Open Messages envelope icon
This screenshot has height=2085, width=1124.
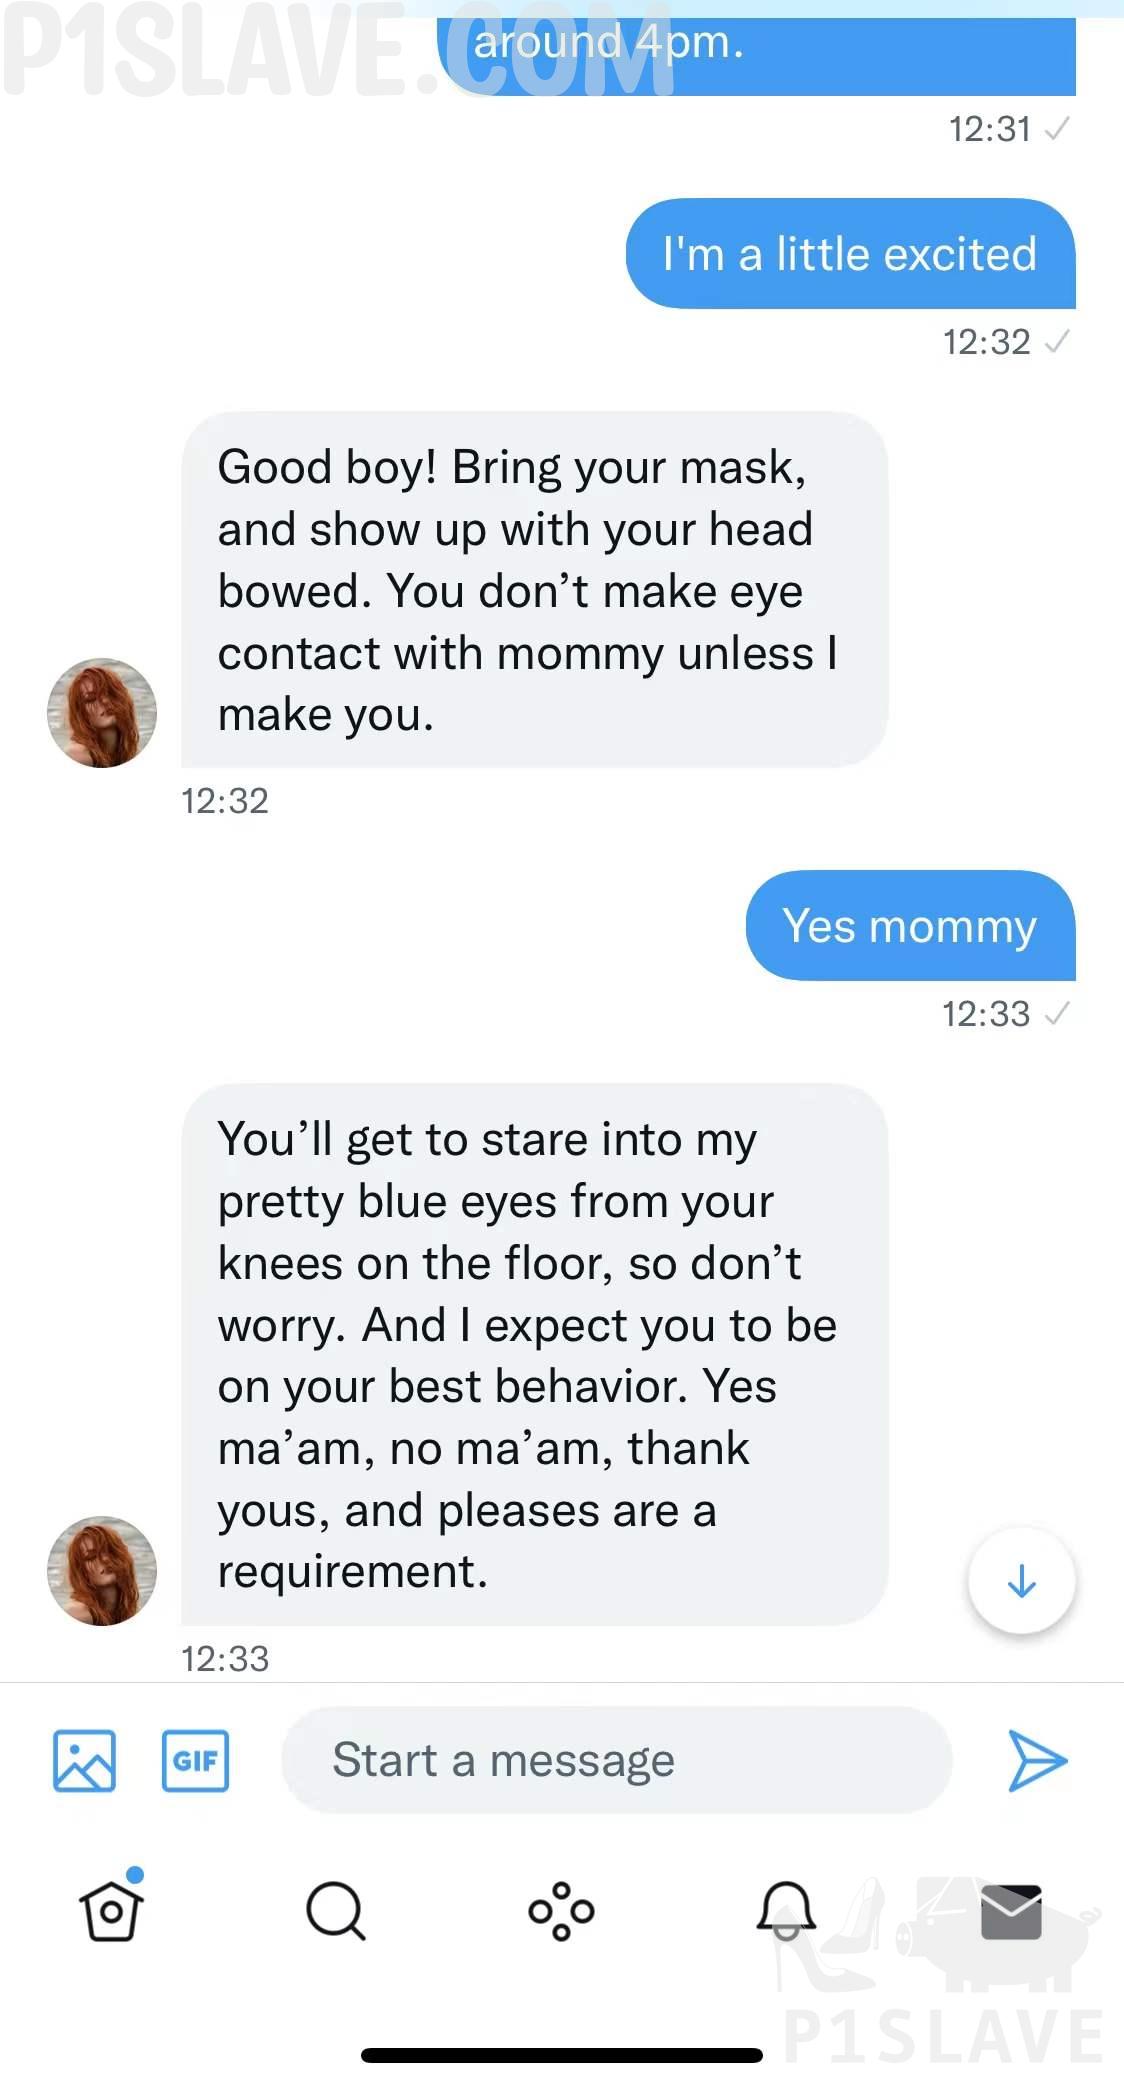pos(1011,1910)
